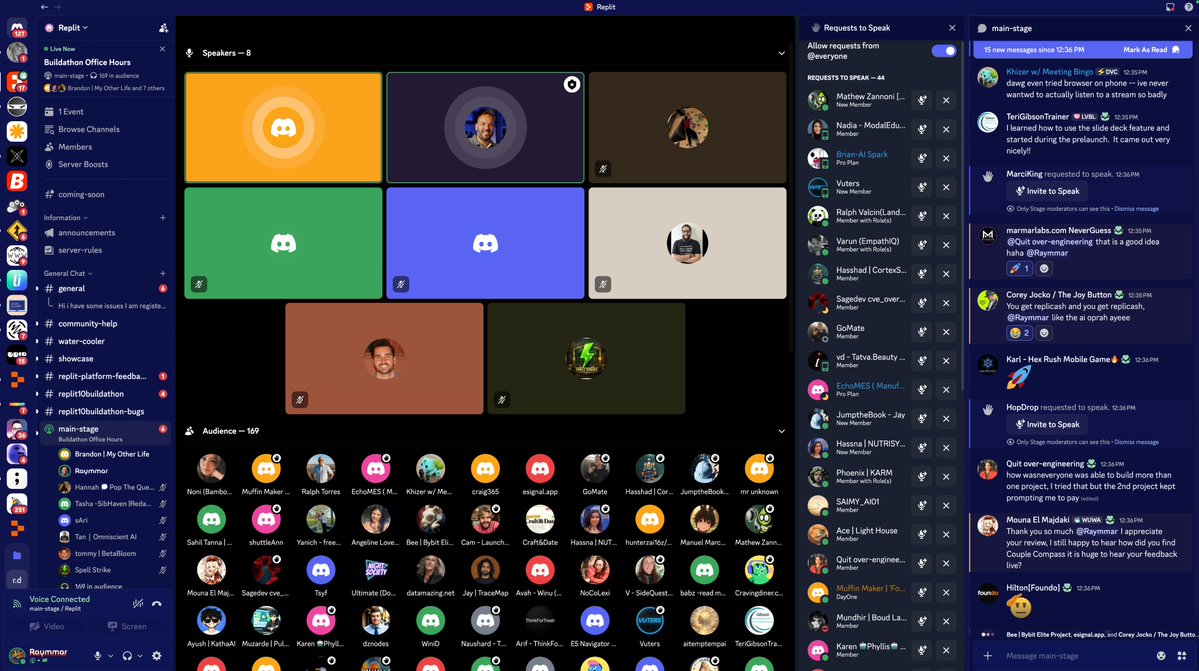
Task: Open the r.d server icon in server list
Action: [x=17, y=580]
